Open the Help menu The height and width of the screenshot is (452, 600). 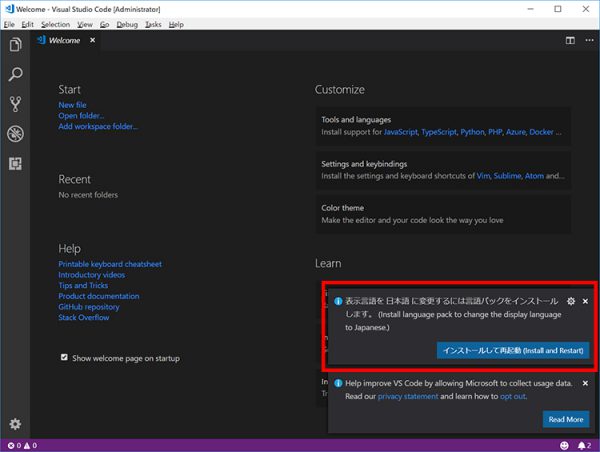(176, 24)
